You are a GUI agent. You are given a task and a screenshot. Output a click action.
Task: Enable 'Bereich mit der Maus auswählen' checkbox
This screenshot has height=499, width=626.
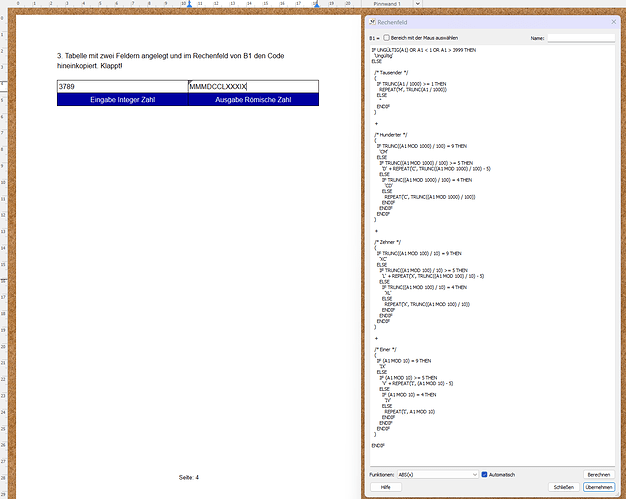tap(387, 37)
